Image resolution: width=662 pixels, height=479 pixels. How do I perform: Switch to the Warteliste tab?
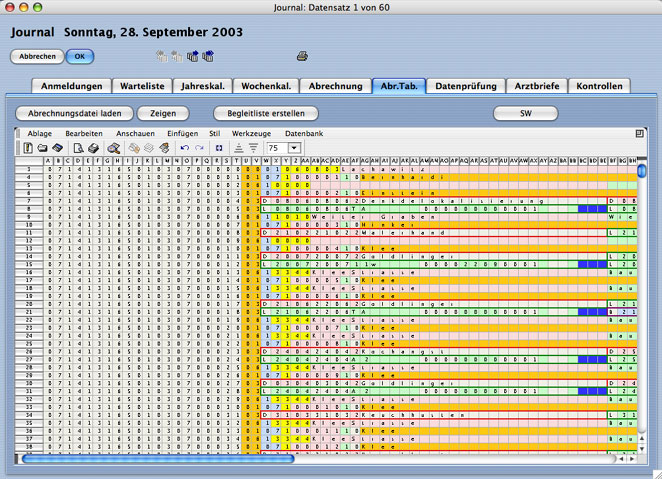point(142,86)
